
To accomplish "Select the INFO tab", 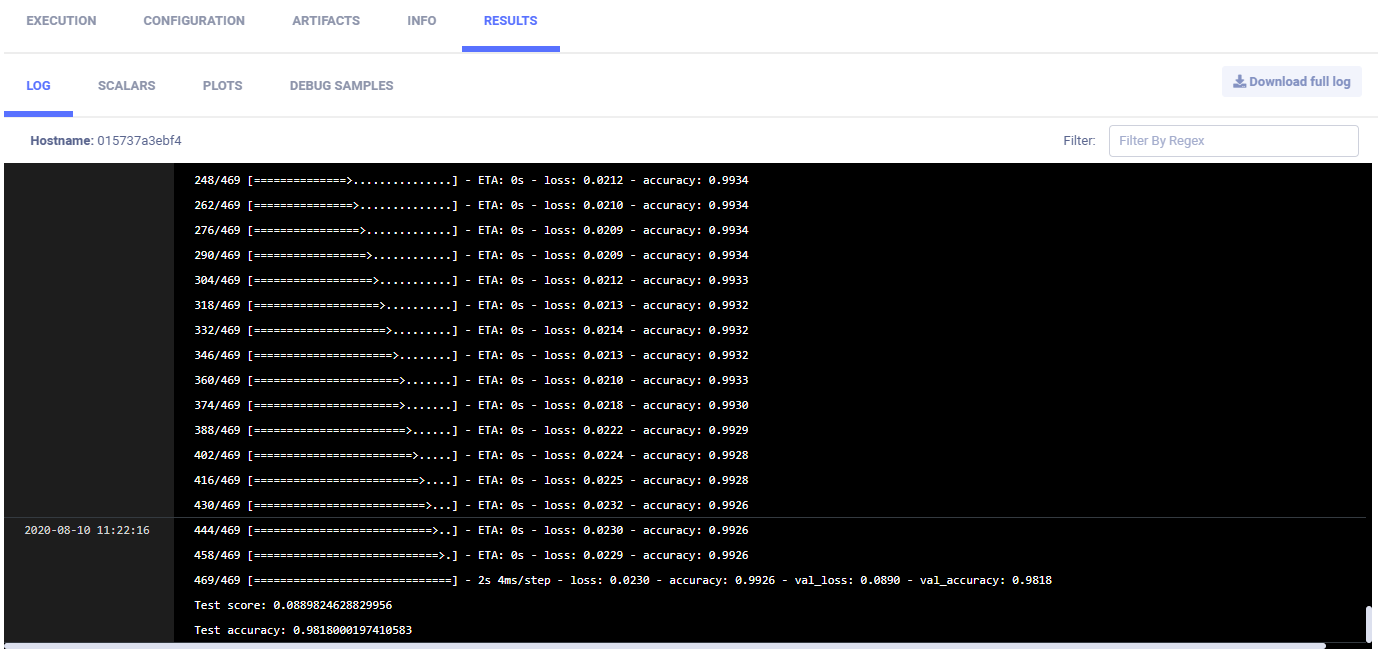I will tap(422, 21).
